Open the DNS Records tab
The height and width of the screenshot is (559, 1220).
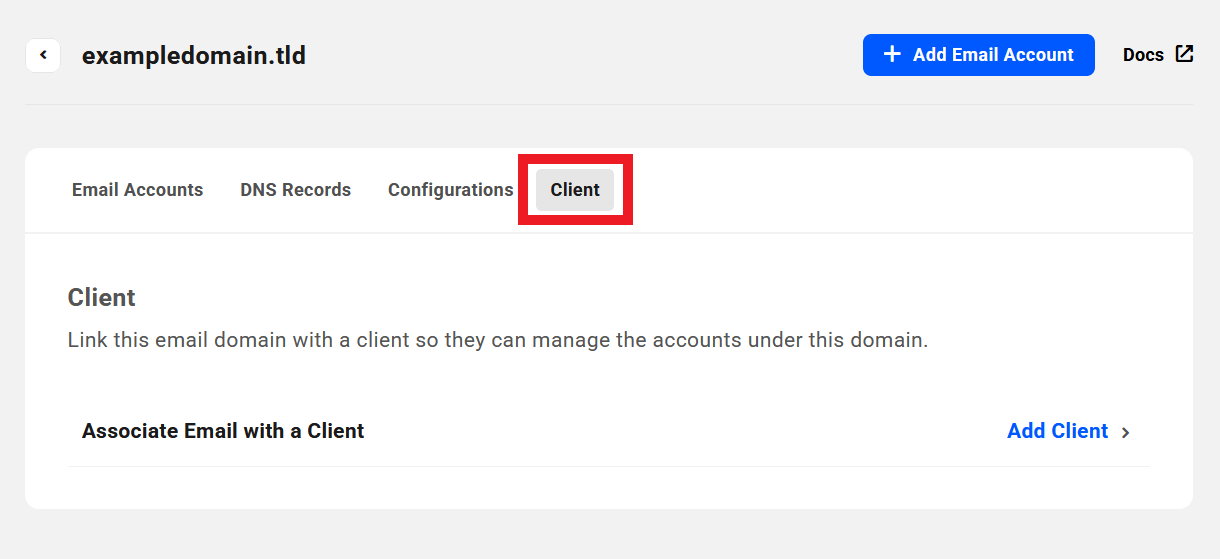[295, 190]
